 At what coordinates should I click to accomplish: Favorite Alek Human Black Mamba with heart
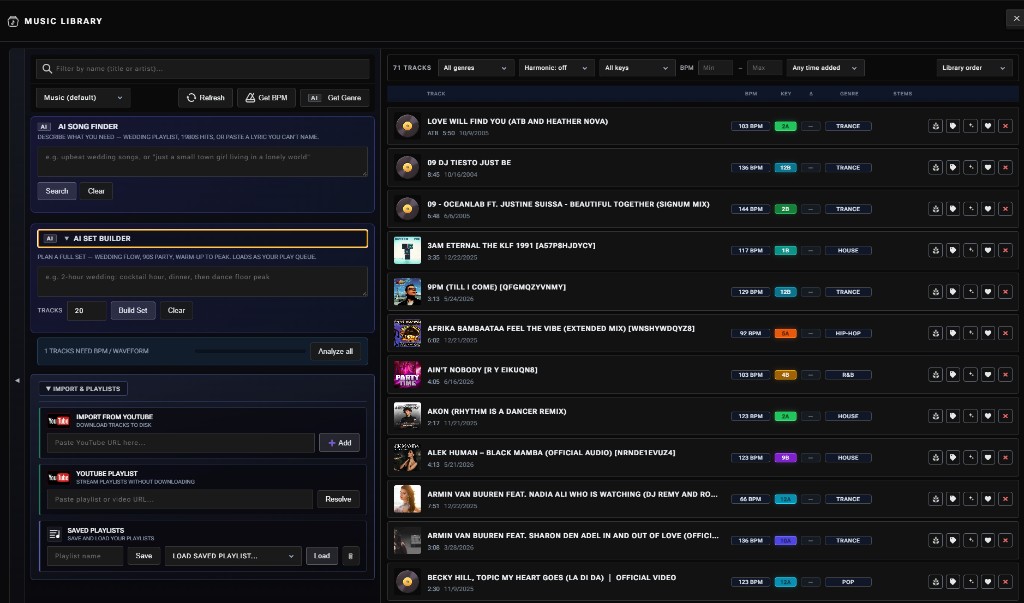click(987, 457)
